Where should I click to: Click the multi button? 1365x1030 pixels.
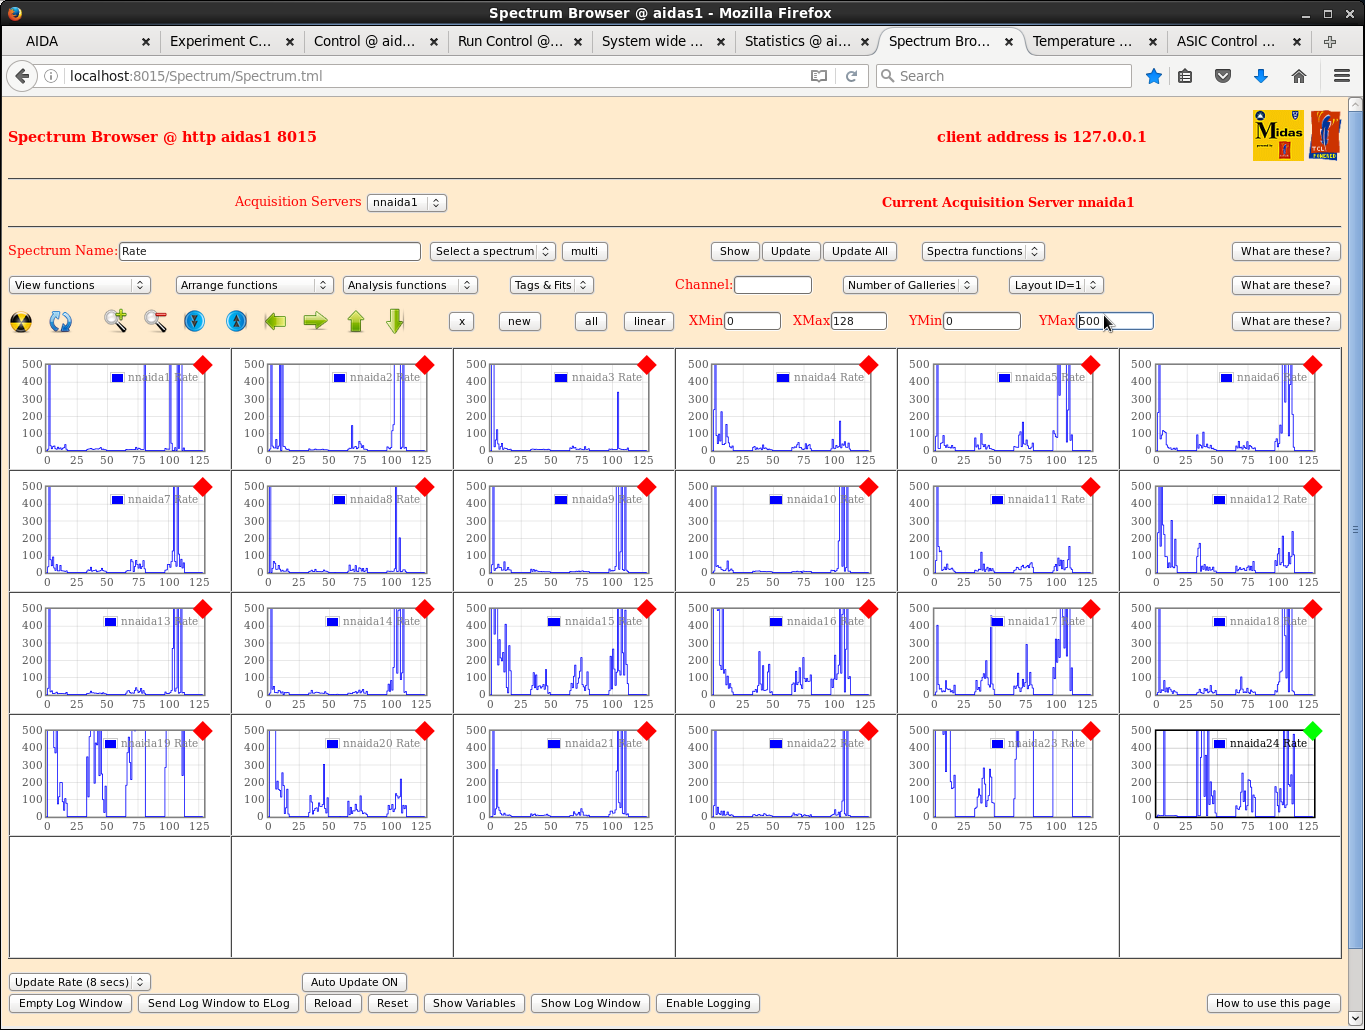click(585, 251)
